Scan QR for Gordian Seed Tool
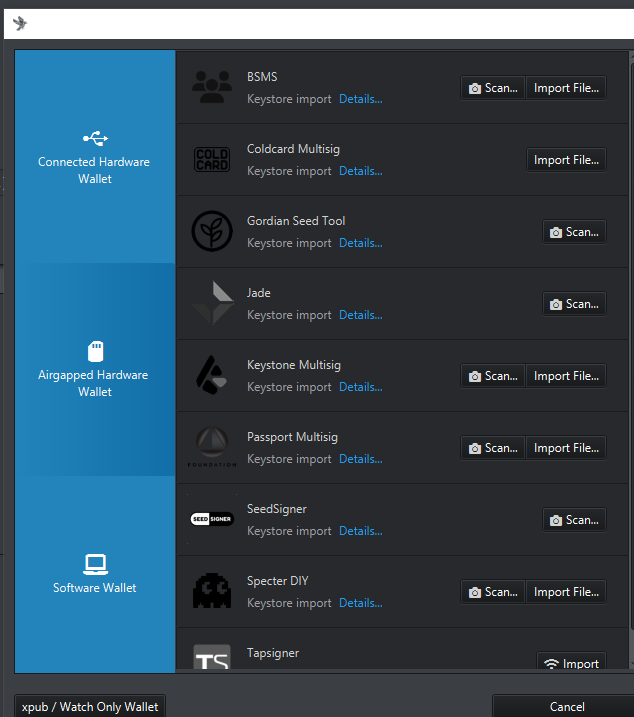 (x=575, y=232)
